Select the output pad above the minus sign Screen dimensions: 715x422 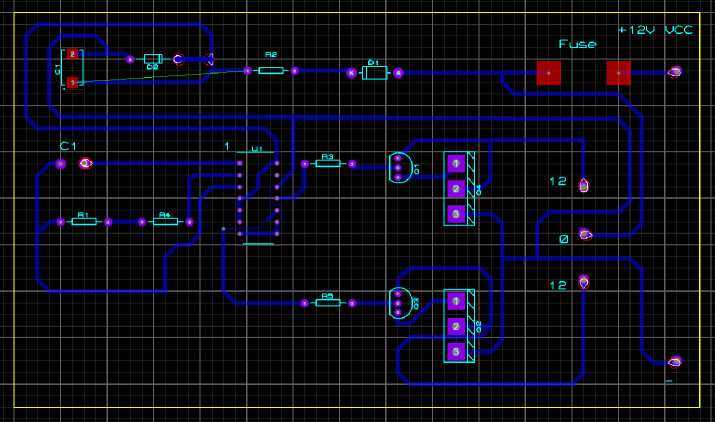click(x=674, y=362)
